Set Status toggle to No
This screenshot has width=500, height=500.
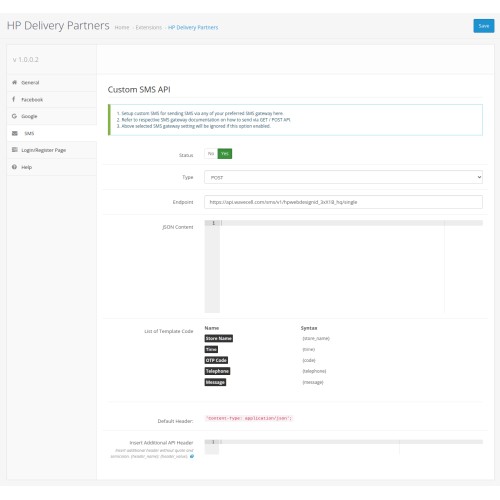(211, 154)
